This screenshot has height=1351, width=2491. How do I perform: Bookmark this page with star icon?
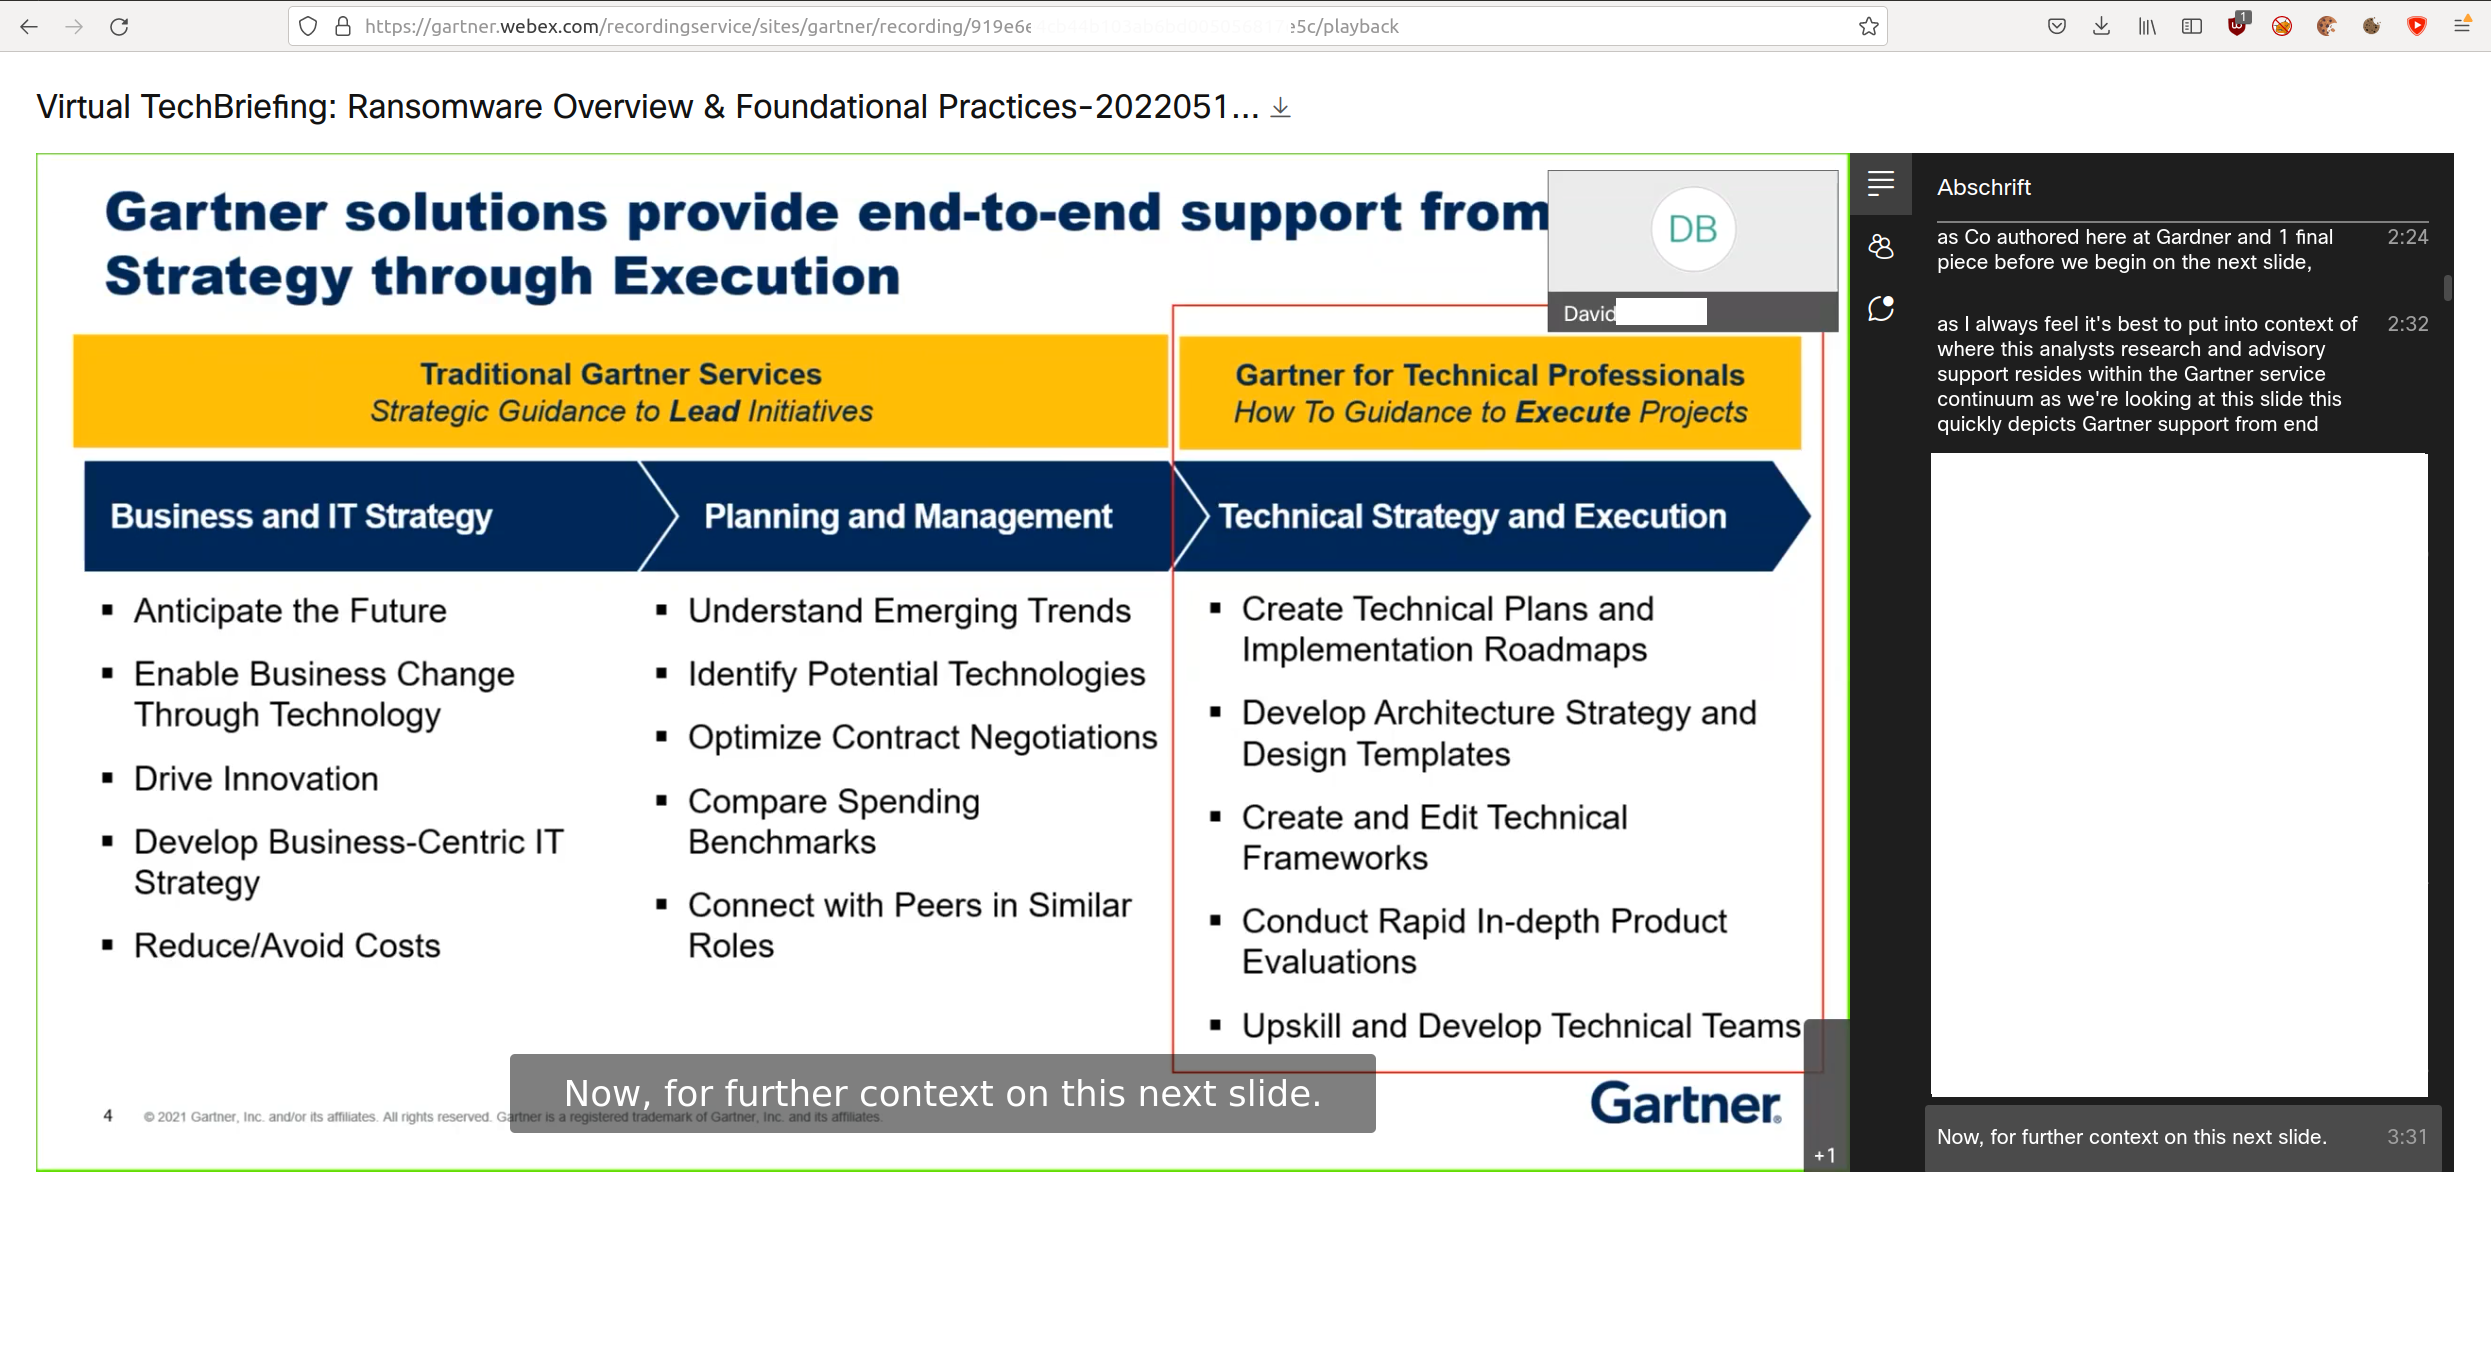[1868, 26]
